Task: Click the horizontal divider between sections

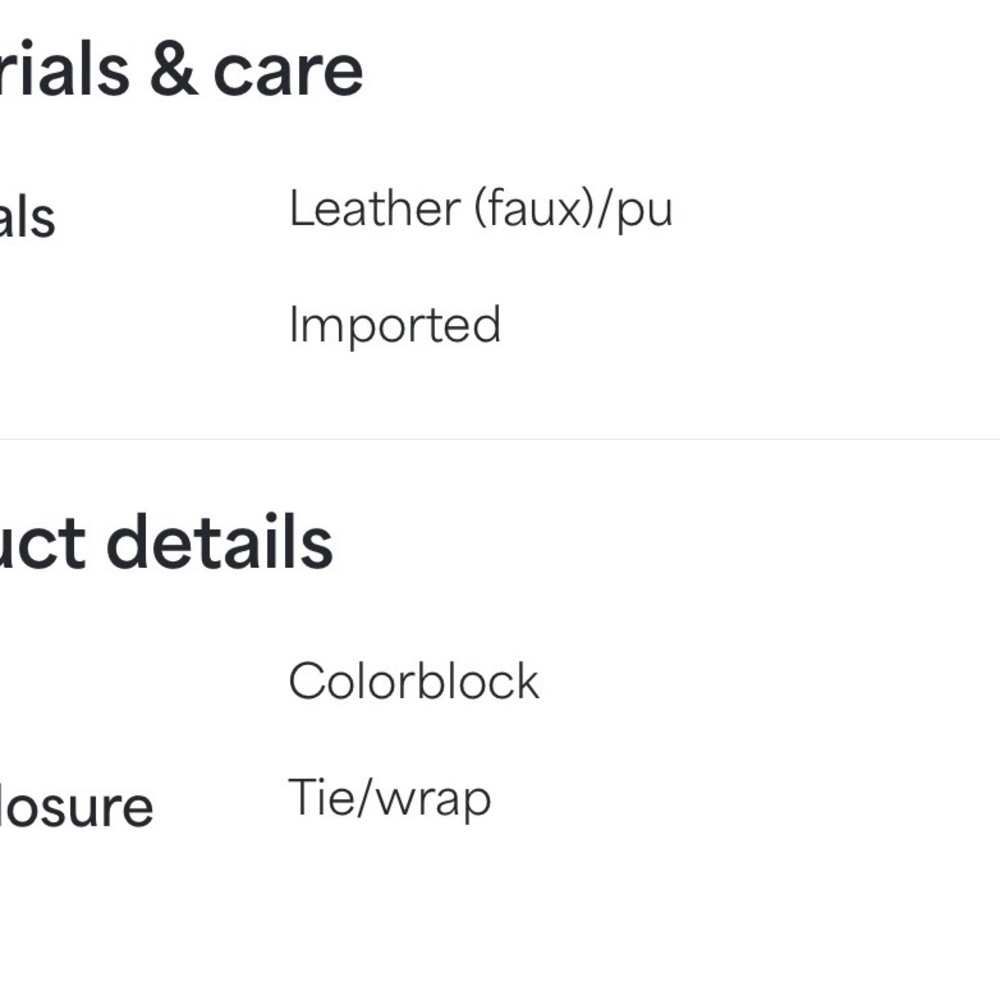Action: point(500,439)
